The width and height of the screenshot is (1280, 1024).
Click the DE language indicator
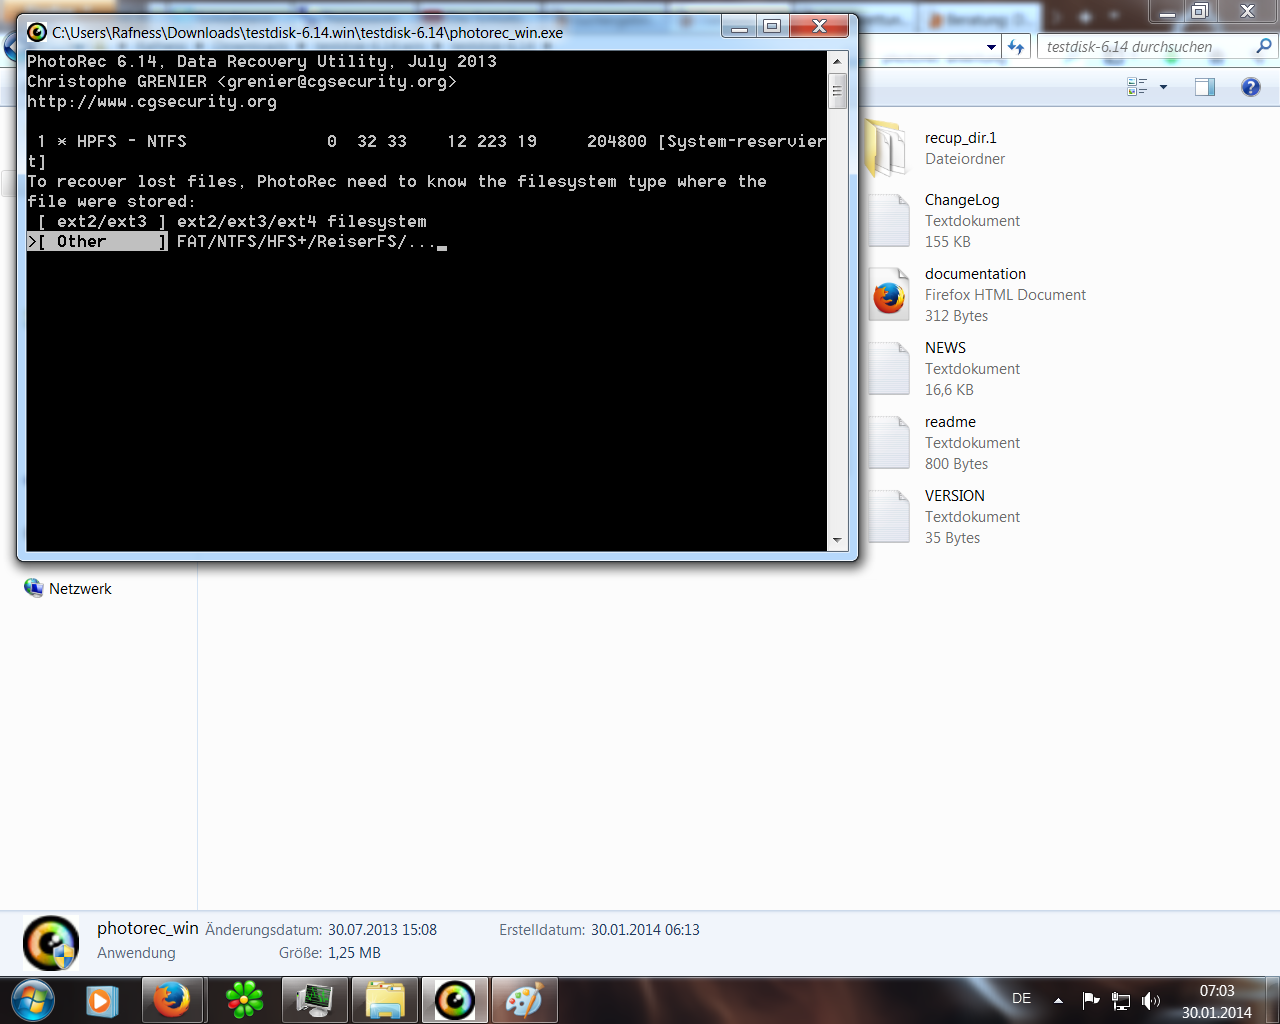(1021, 998)
